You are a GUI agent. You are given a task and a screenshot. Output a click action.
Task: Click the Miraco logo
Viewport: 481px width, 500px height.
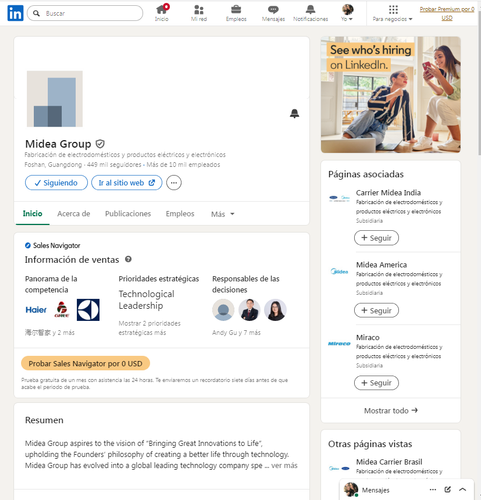339,344
